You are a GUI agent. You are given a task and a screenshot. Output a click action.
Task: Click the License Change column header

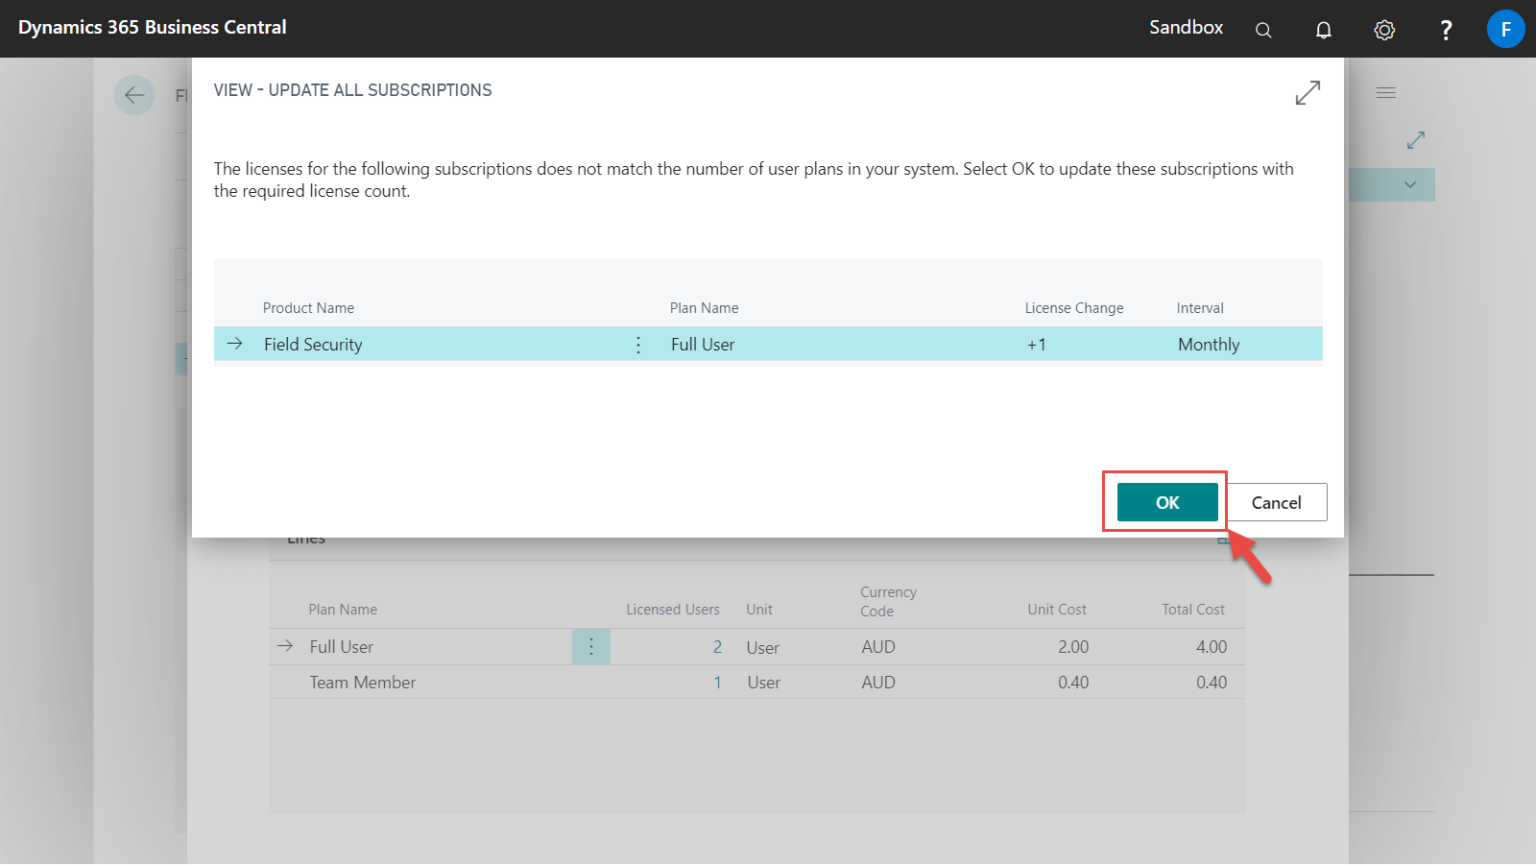click(x=1073, y=308)
